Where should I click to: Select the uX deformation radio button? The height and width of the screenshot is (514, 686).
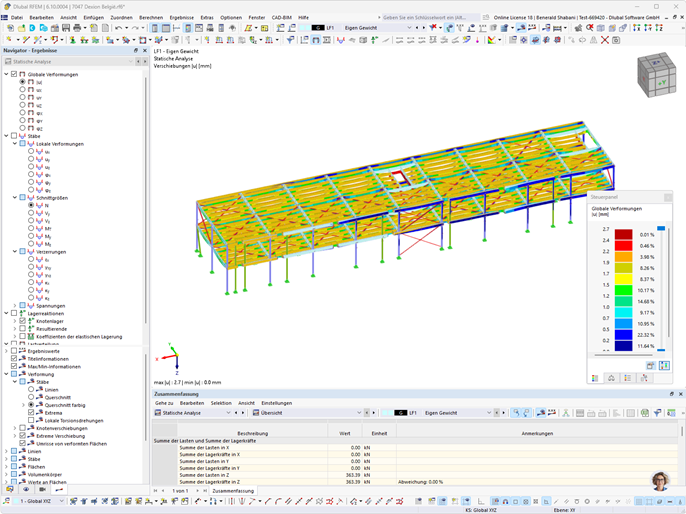pos(22,89)
